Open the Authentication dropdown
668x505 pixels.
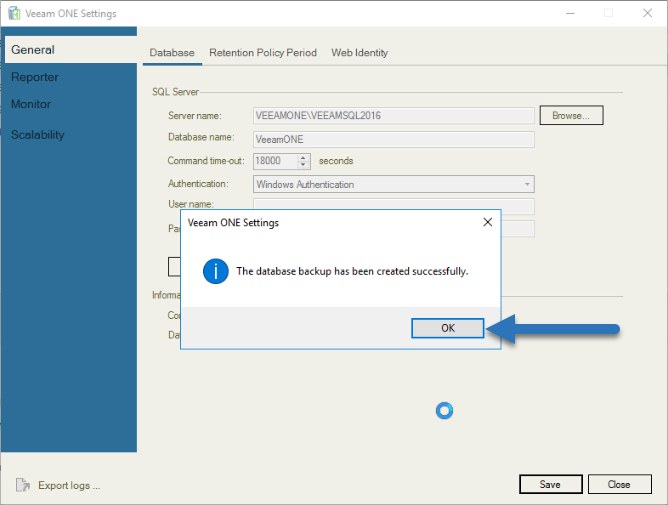point(394,184)
